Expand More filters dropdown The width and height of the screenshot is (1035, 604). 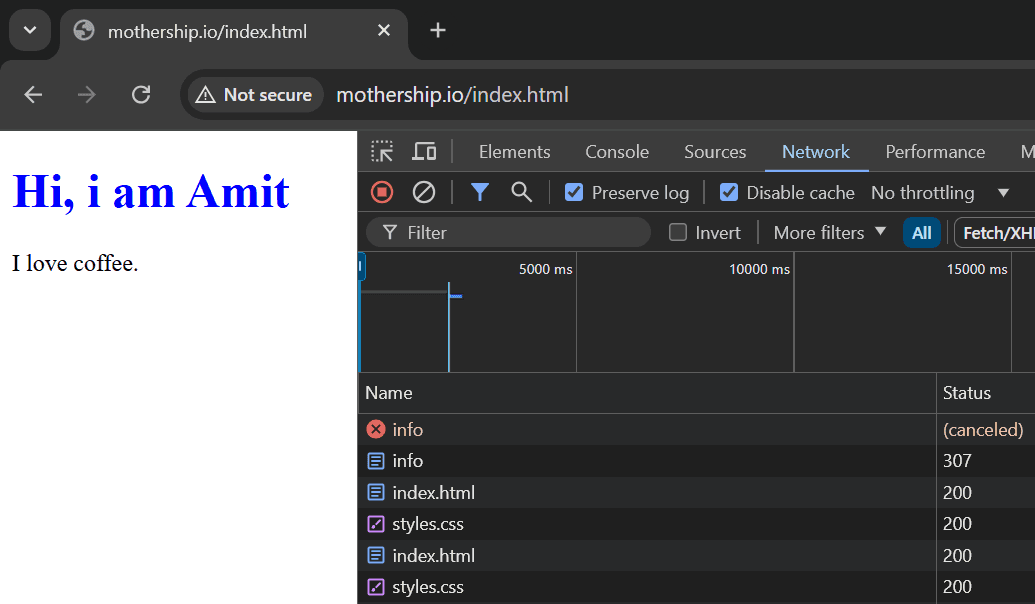829,232
